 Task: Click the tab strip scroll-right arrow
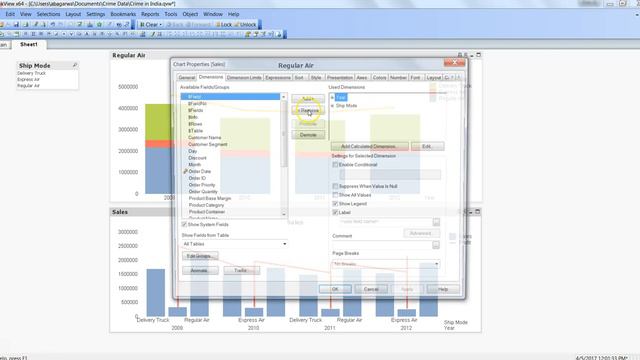tap(459, 77)
